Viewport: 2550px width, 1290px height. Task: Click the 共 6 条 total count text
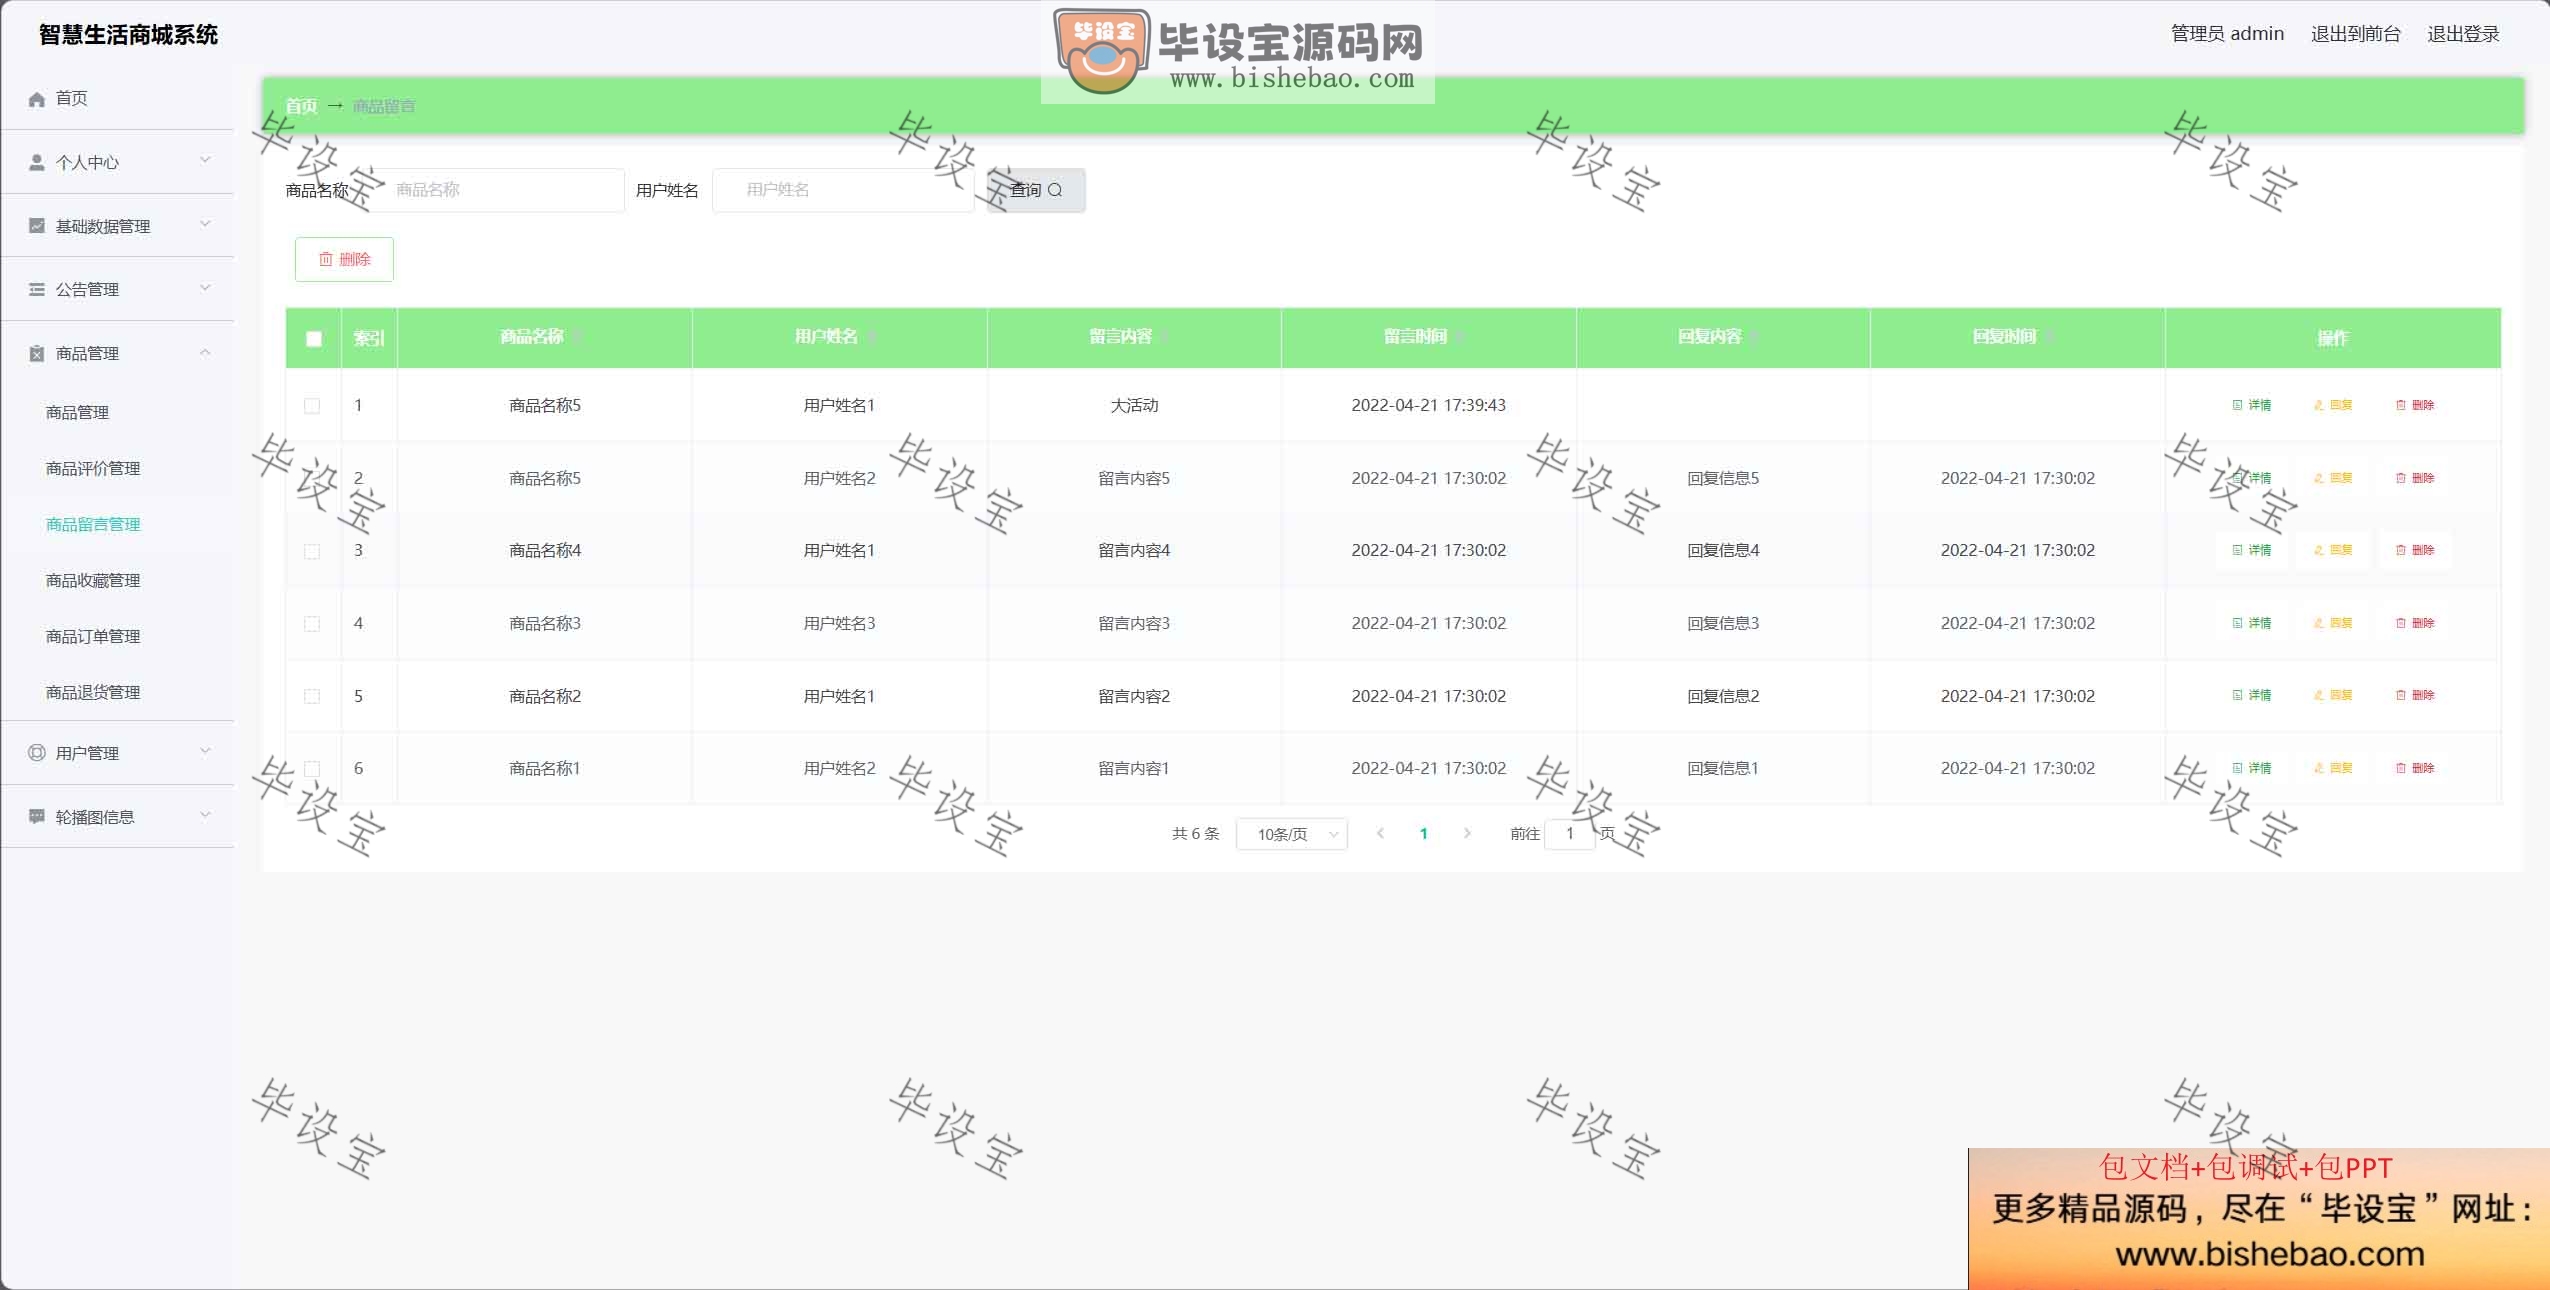[1196, 834]
